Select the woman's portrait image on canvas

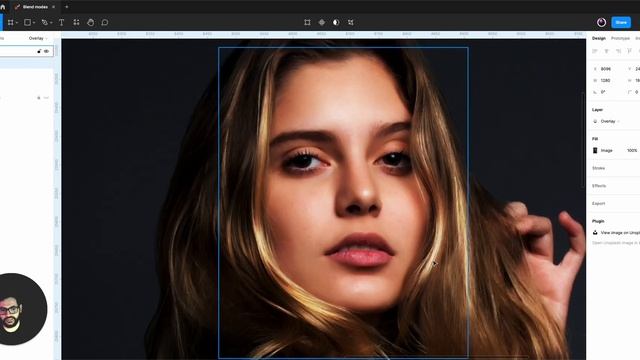coord(343,202)
